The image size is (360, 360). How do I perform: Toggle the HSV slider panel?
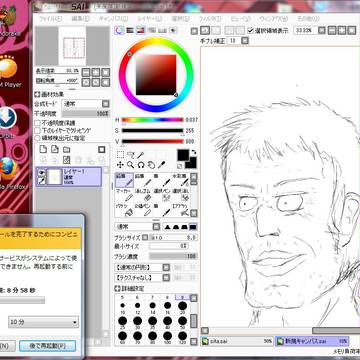(141, 31)
